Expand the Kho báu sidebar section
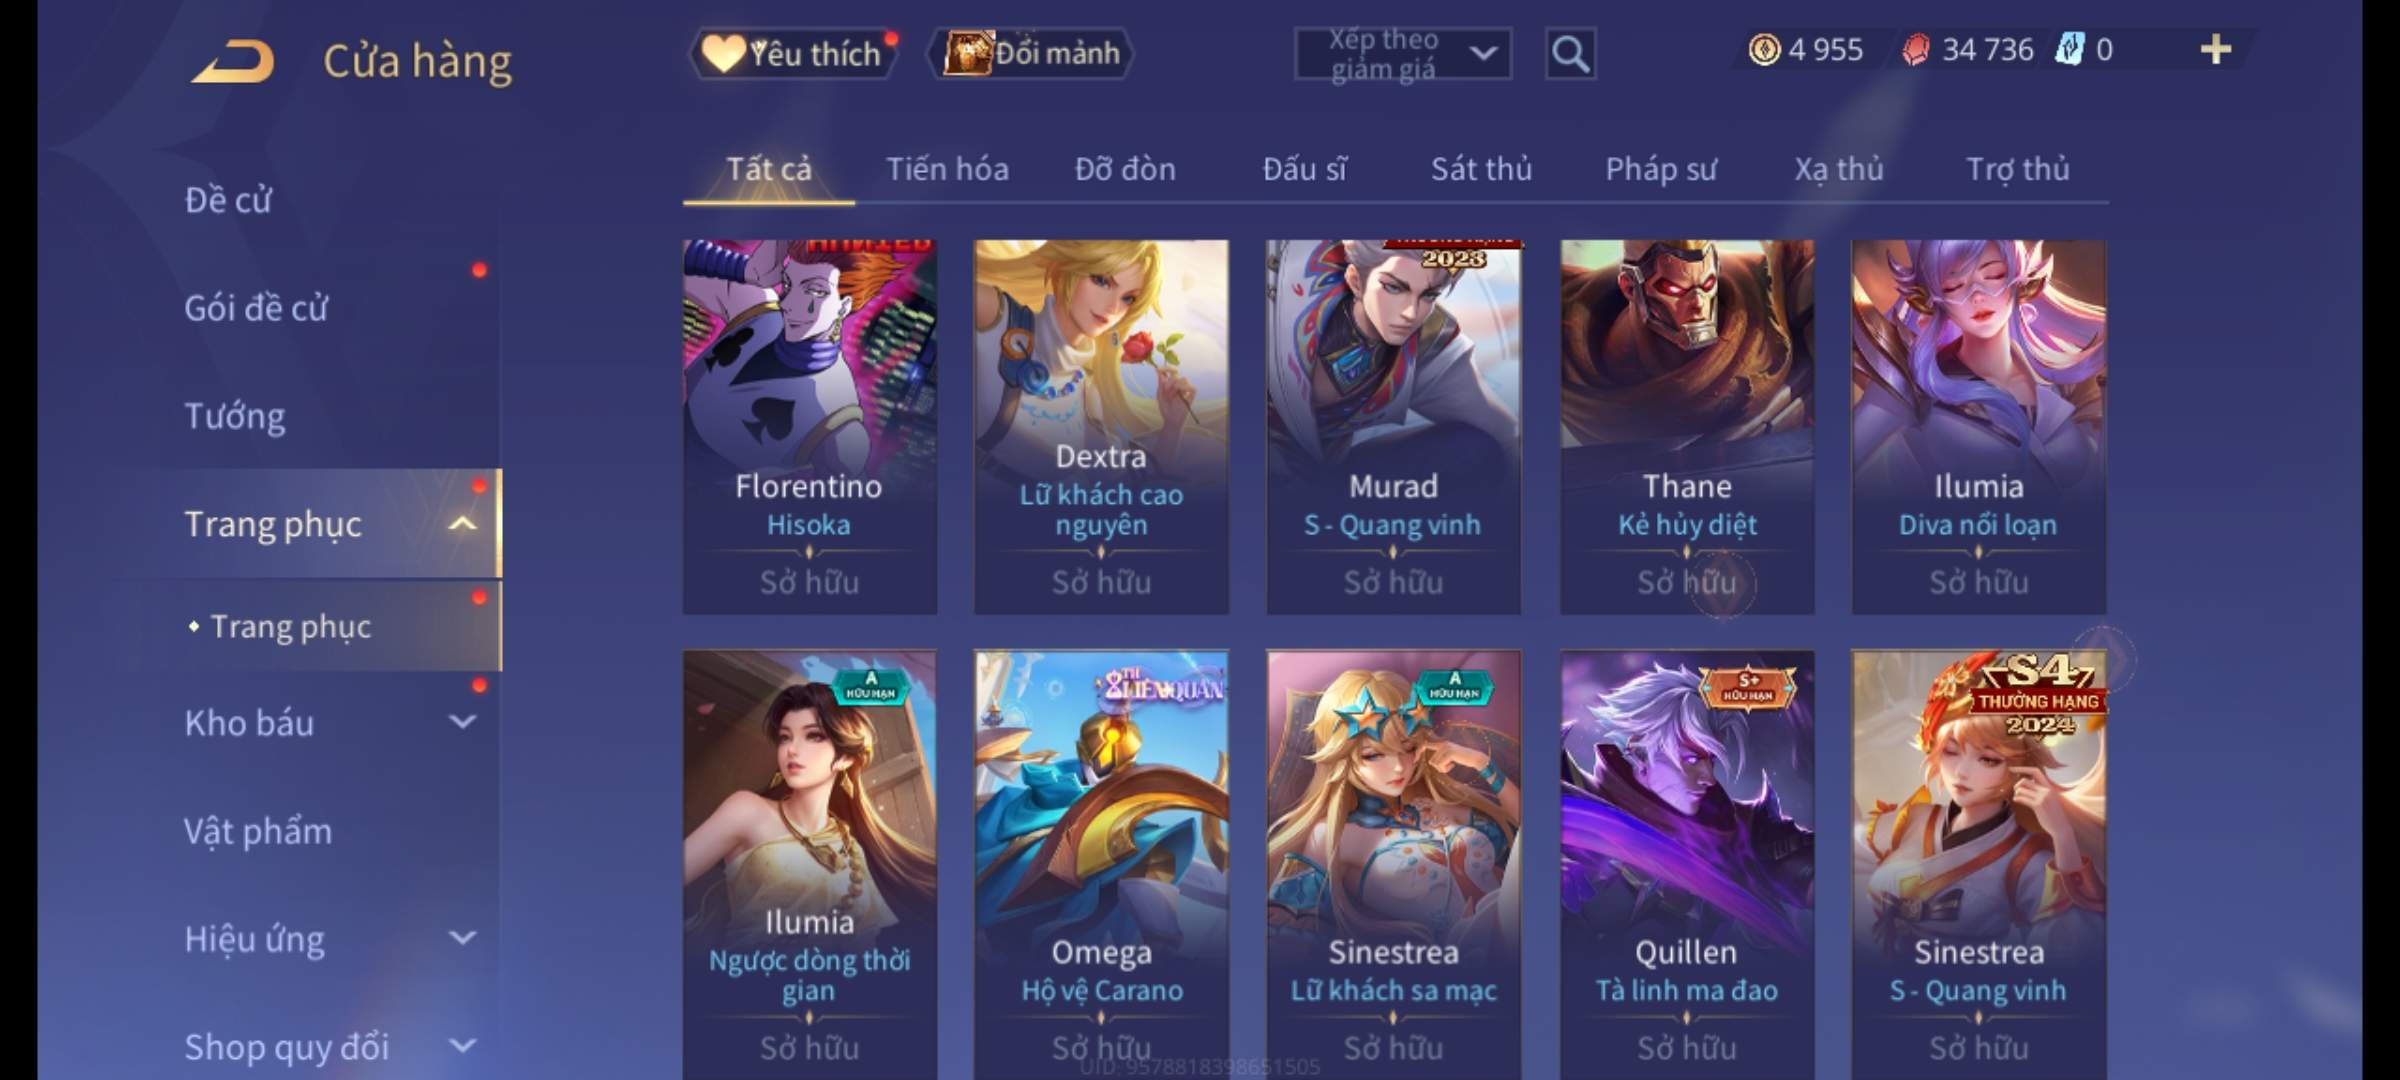Viewport: 2400px width, 1080px height. point(463,721)
